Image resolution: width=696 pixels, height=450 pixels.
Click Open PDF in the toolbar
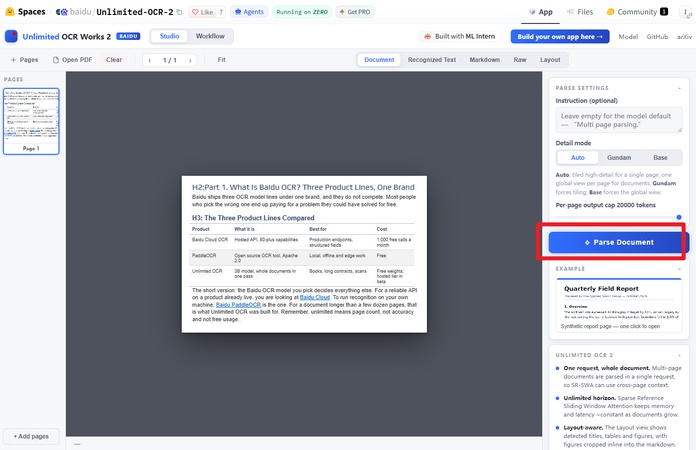click(72, 60)
